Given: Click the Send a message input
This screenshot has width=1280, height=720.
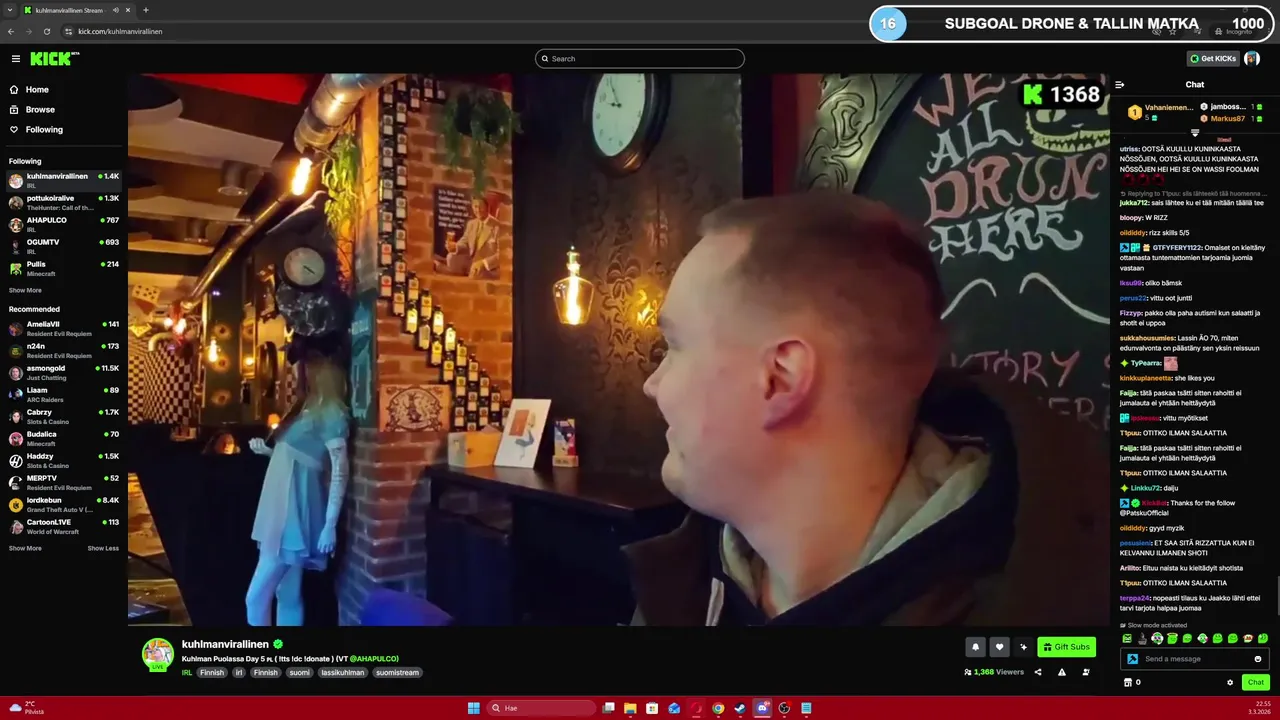Looking at the screenshot, I should point(1195,659).
